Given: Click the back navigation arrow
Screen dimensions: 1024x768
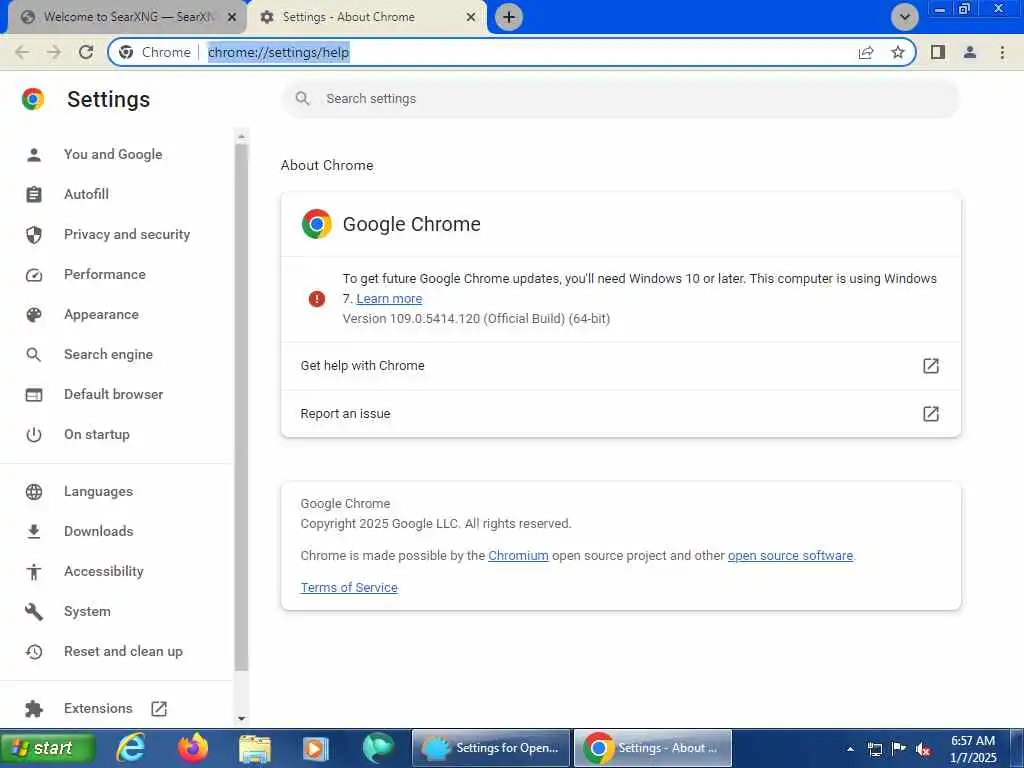Looking at the screenshot, I should [22, 52].
